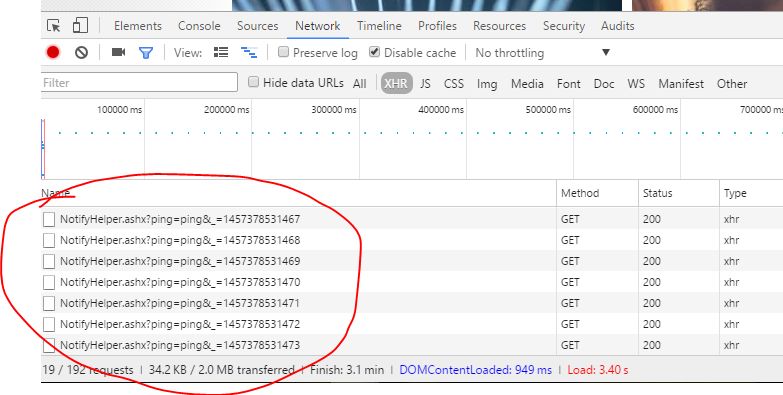
Task: Toggle the device mode icon
Action: click(80, 25)
